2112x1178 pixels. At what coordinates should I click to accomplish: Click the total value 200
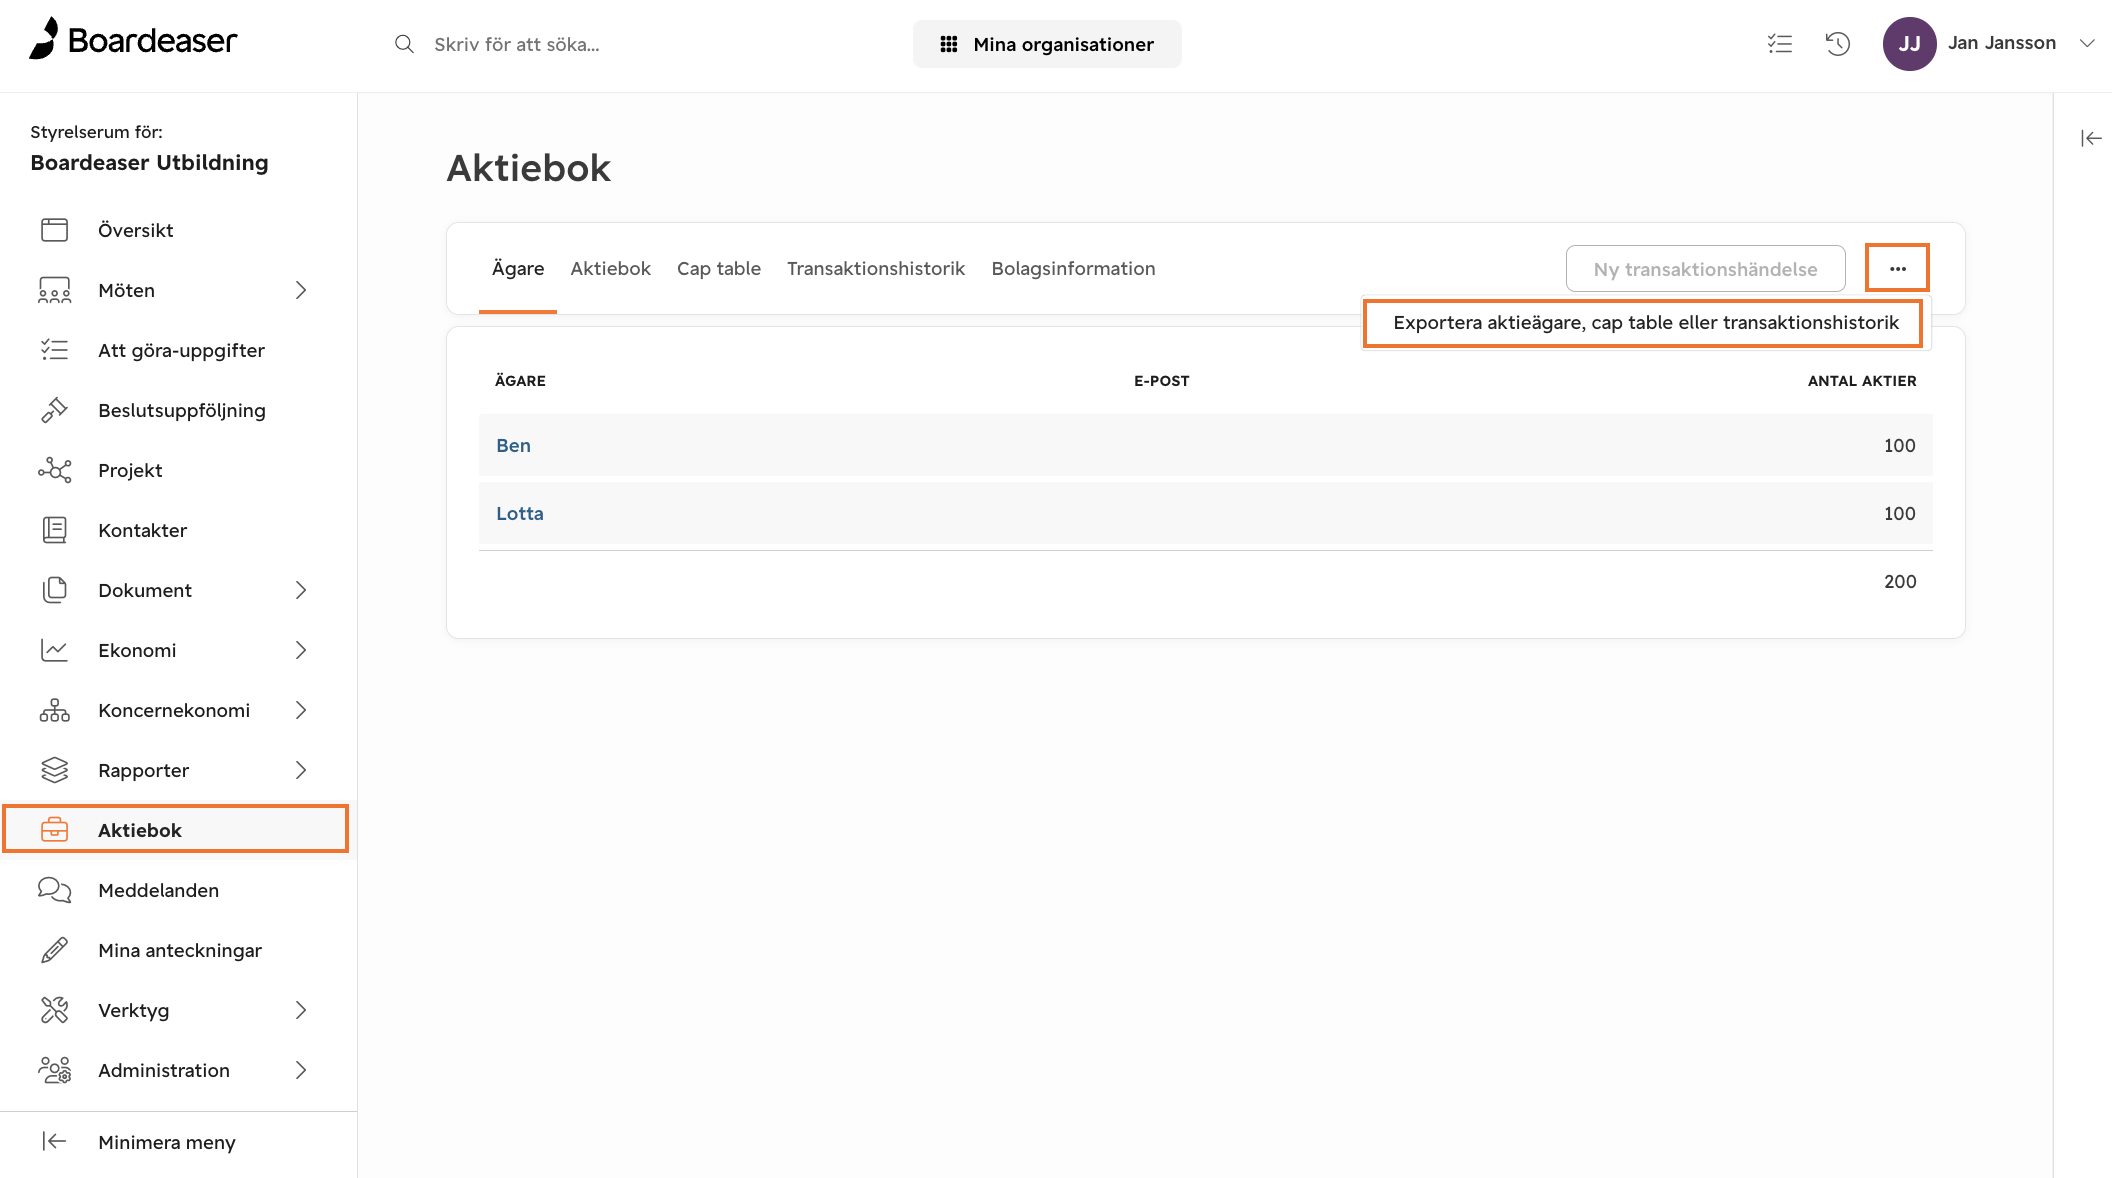click(x=1900, y=581)
